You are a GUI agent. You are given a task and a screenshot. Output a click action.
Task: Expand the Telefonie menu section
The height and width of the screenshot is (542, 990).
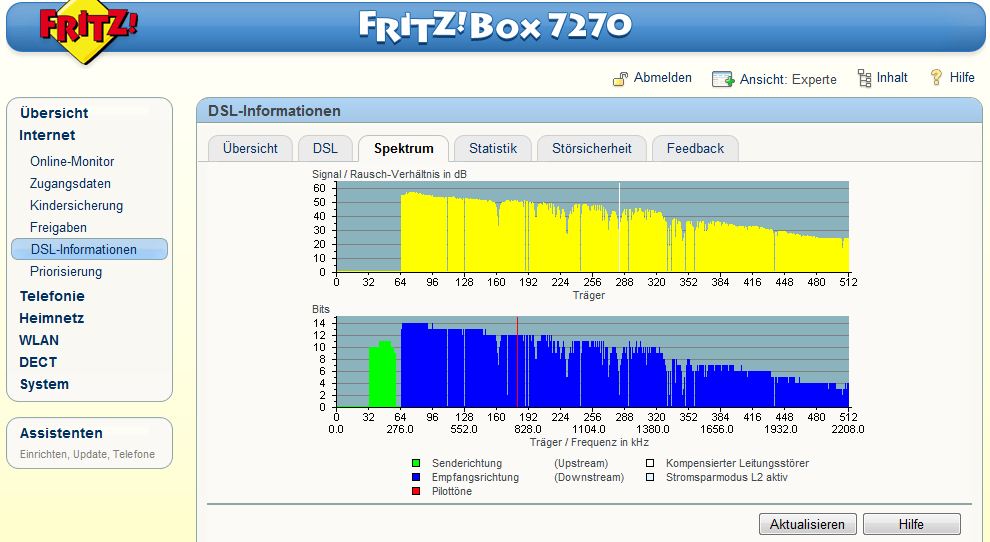tap(52, 296)
